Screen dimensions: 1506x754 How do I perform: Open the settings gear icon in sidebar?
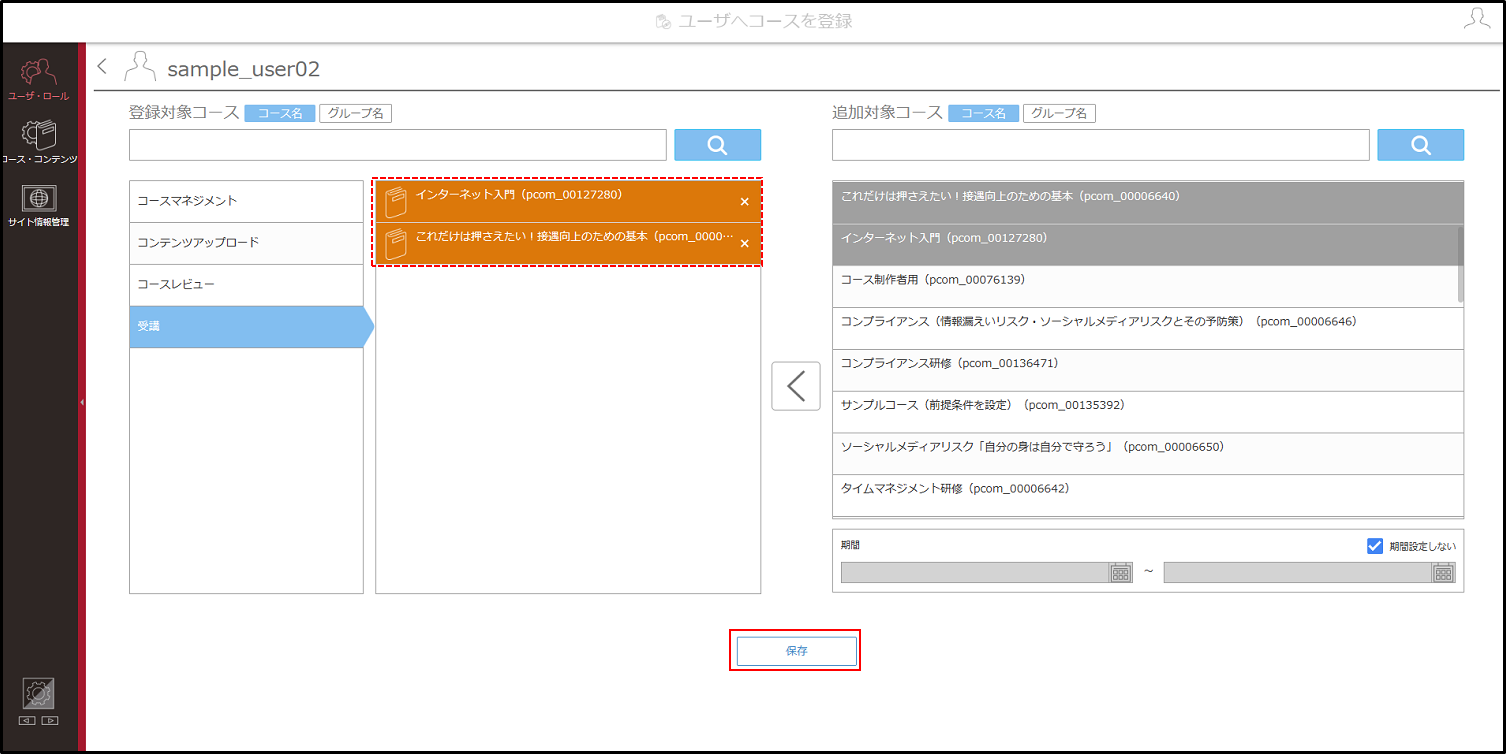click(x=38, y=693)
